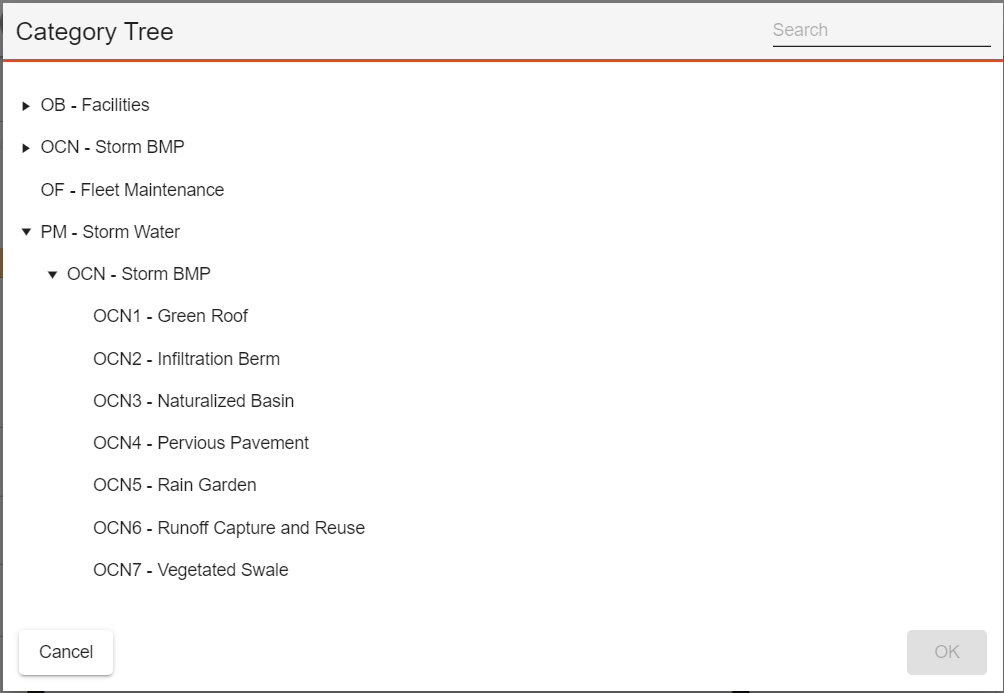Collapse the PM - Storm Water node arrow
This screenshot has width=1004, height=693.
[x=26, y=232]
